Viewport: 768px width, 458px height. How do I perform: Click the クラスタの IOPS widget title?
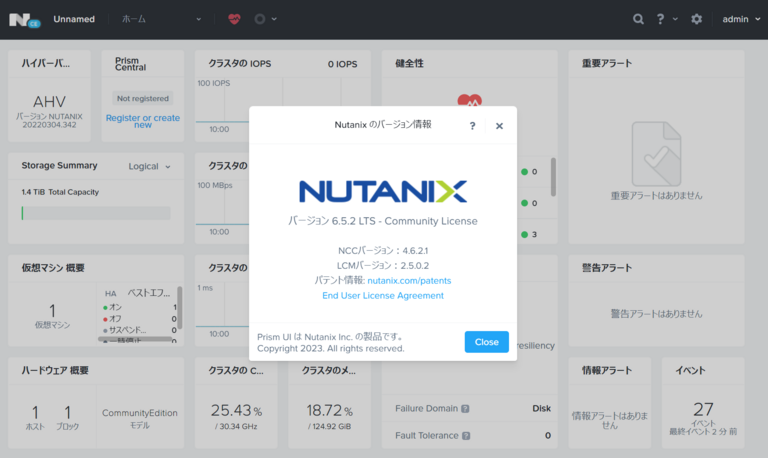pos(240,63)
